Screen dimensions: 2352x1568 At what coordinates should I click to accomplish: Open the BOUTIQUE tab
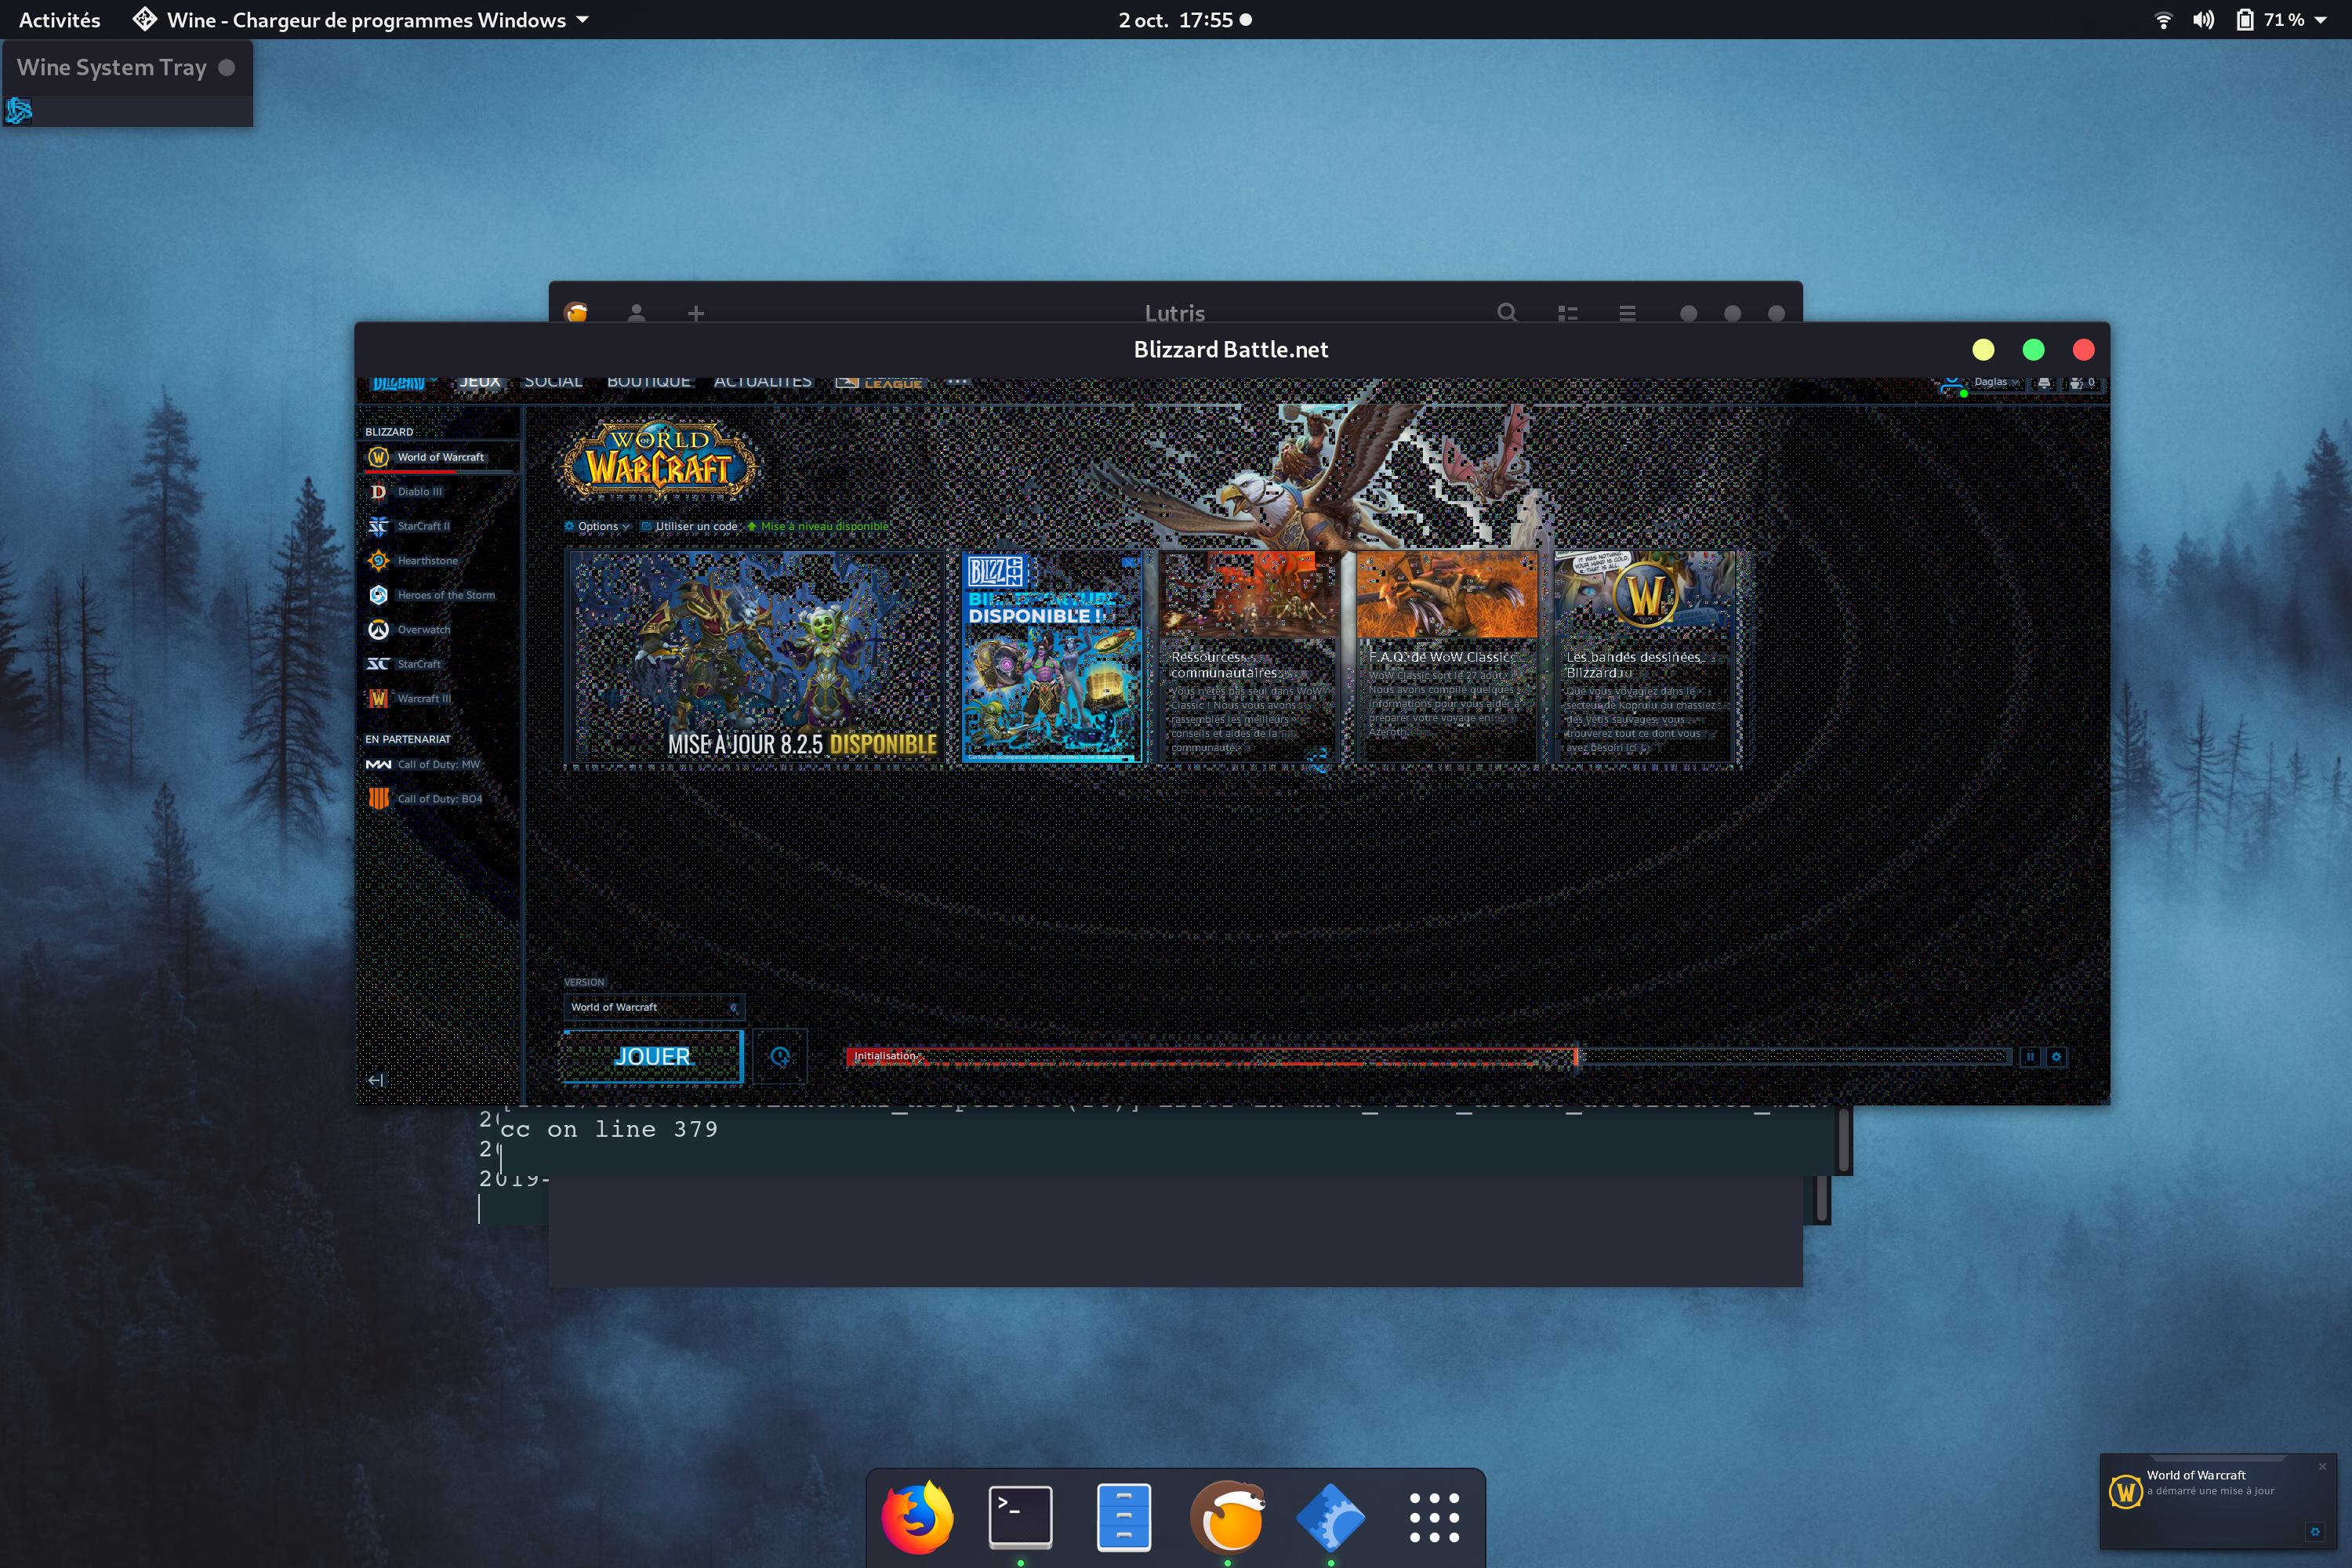point(648,383)
